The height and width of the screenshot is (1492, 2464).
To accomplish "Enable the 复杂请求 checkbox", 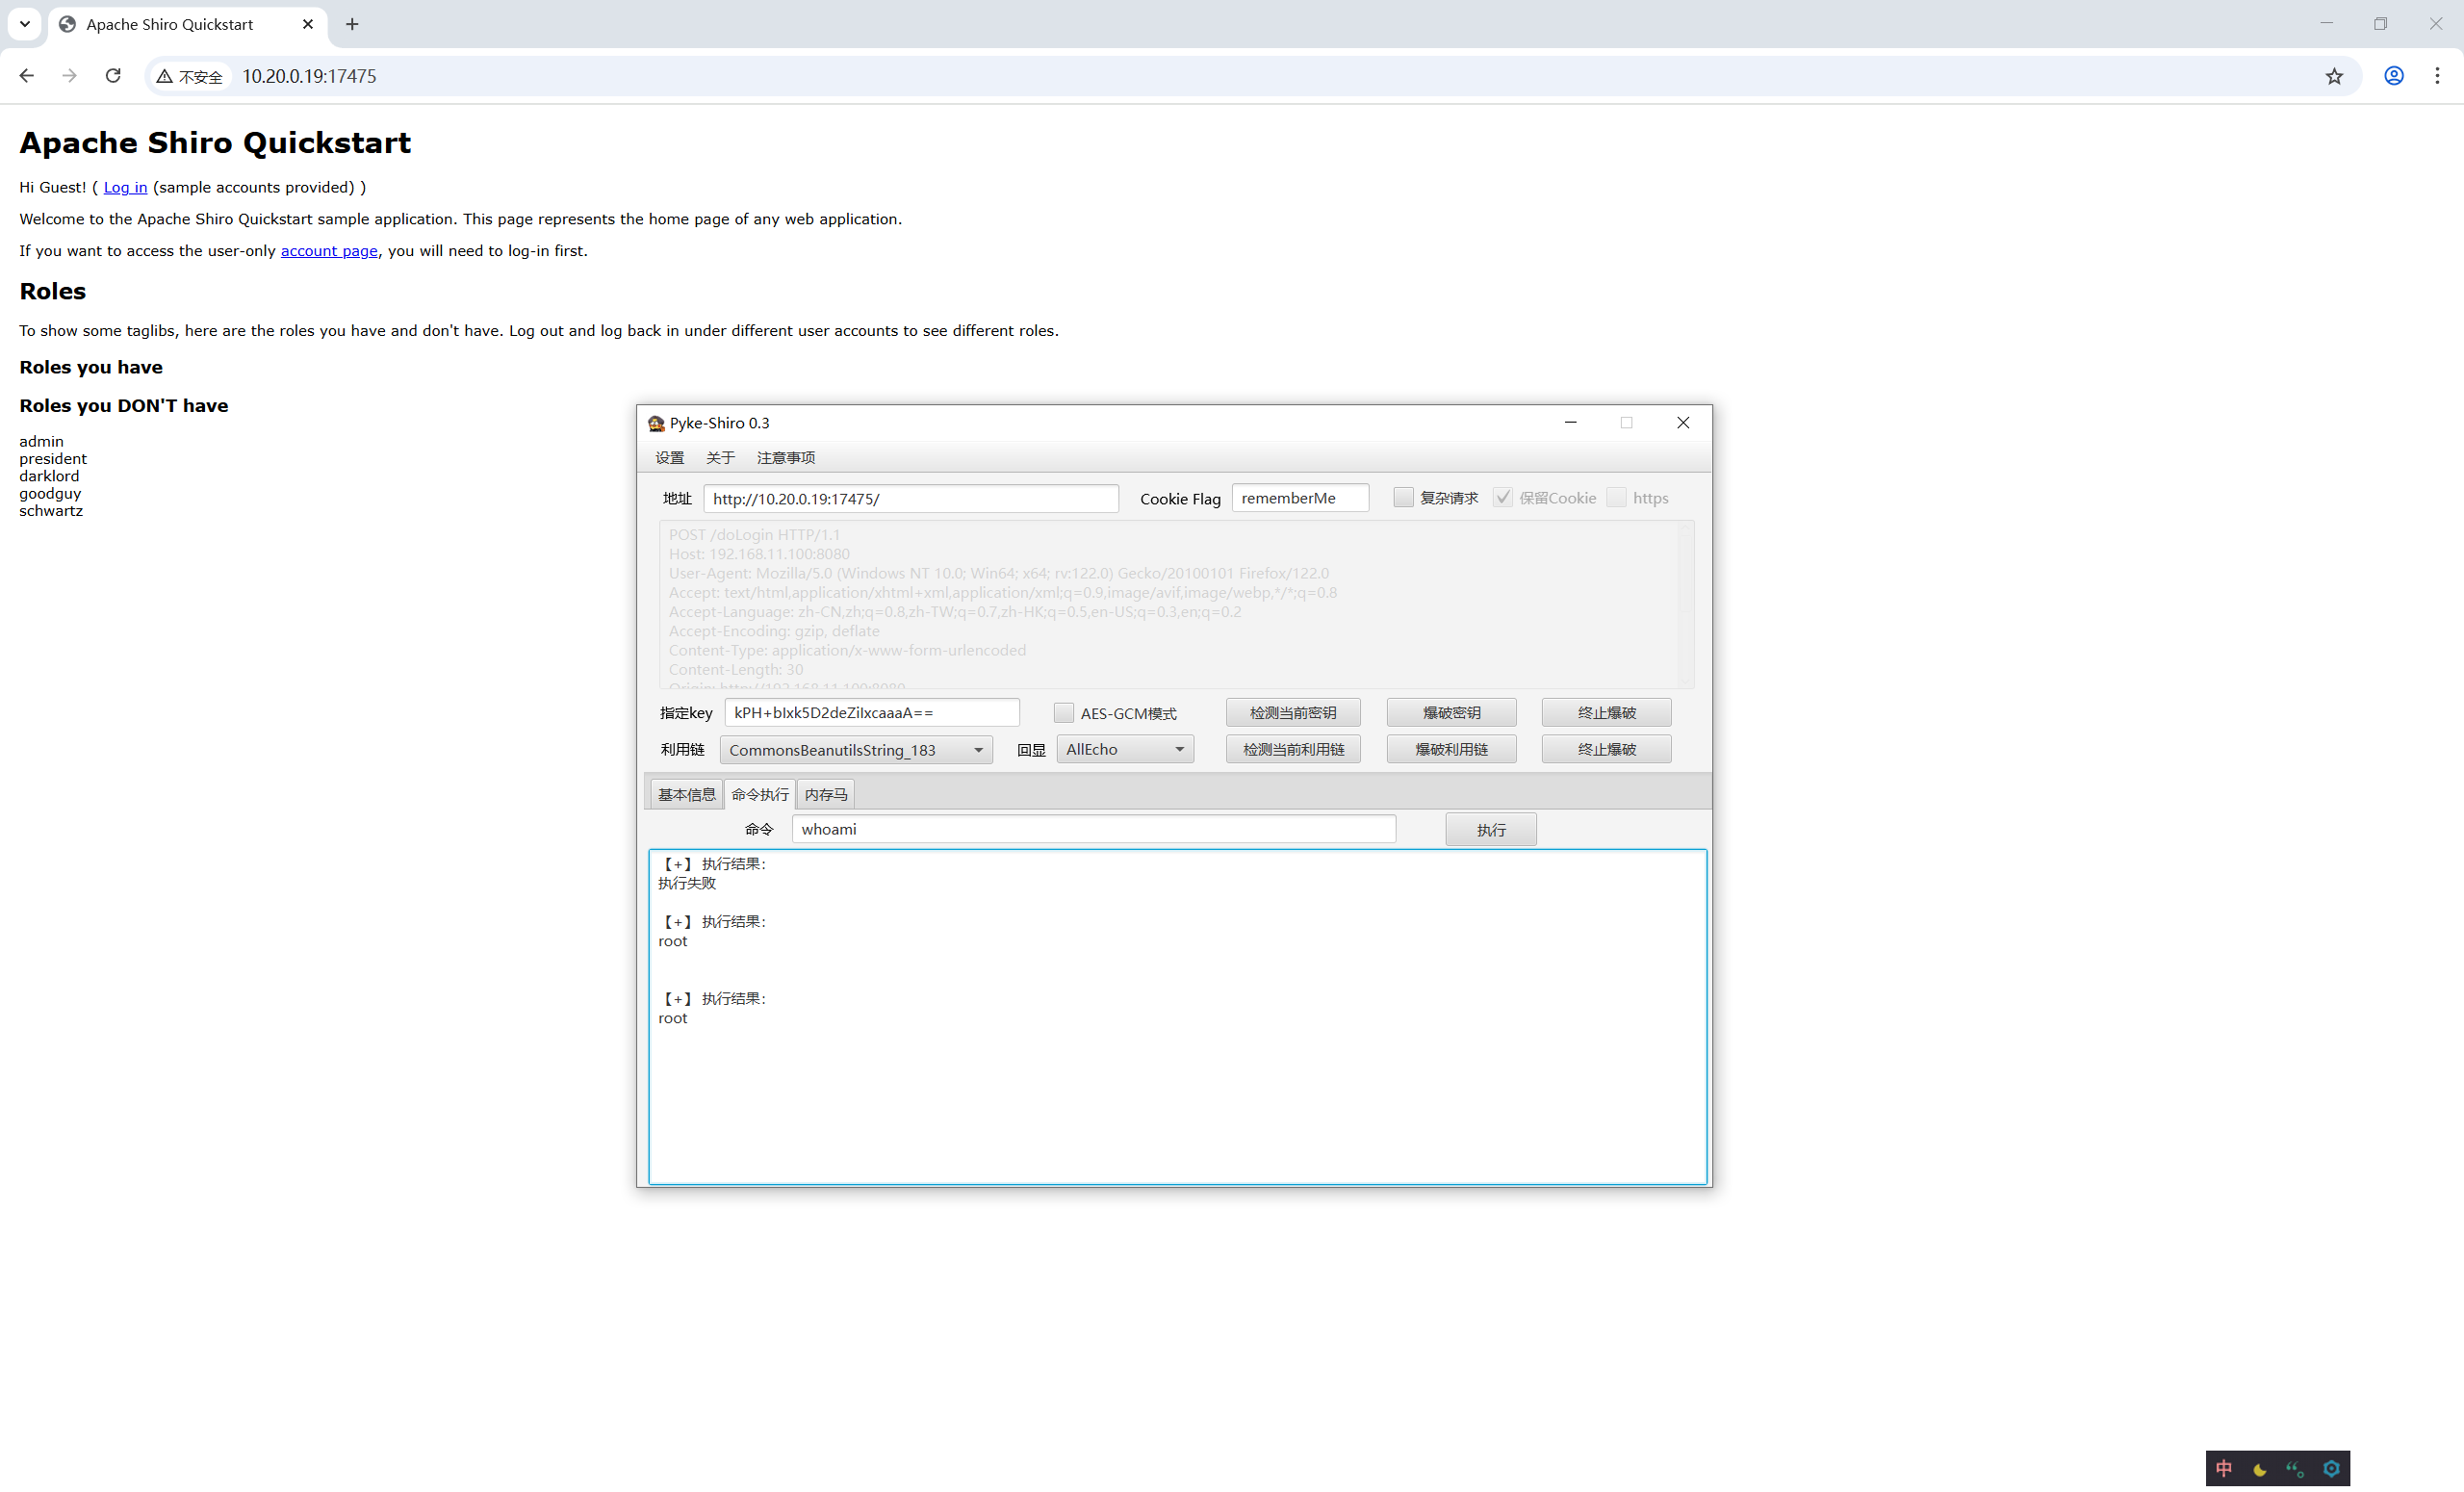I will coord(1403,498).
